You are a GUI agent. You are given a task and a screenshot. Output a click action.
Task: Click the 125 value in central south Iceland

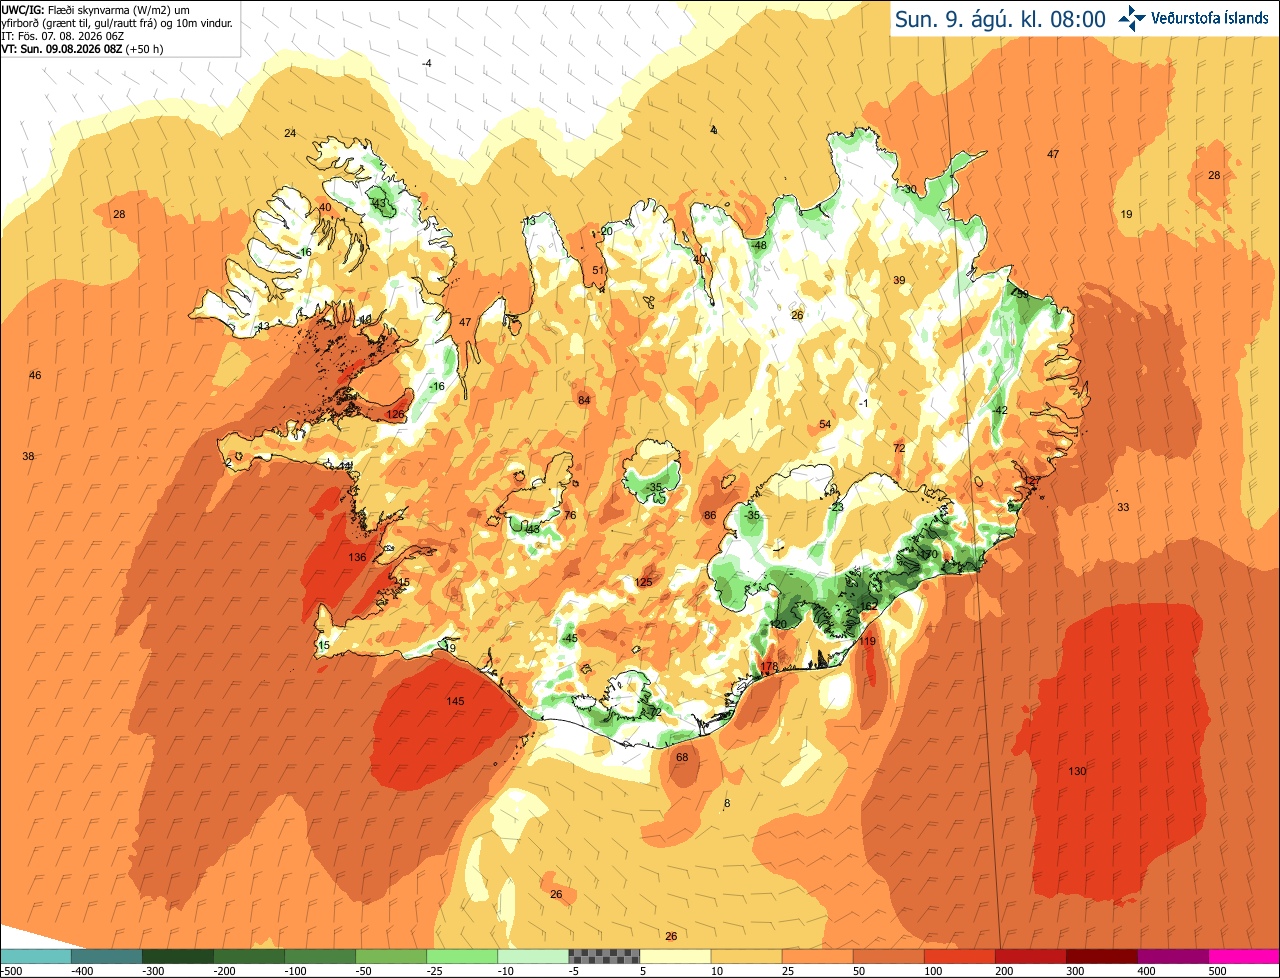[643, 582]
